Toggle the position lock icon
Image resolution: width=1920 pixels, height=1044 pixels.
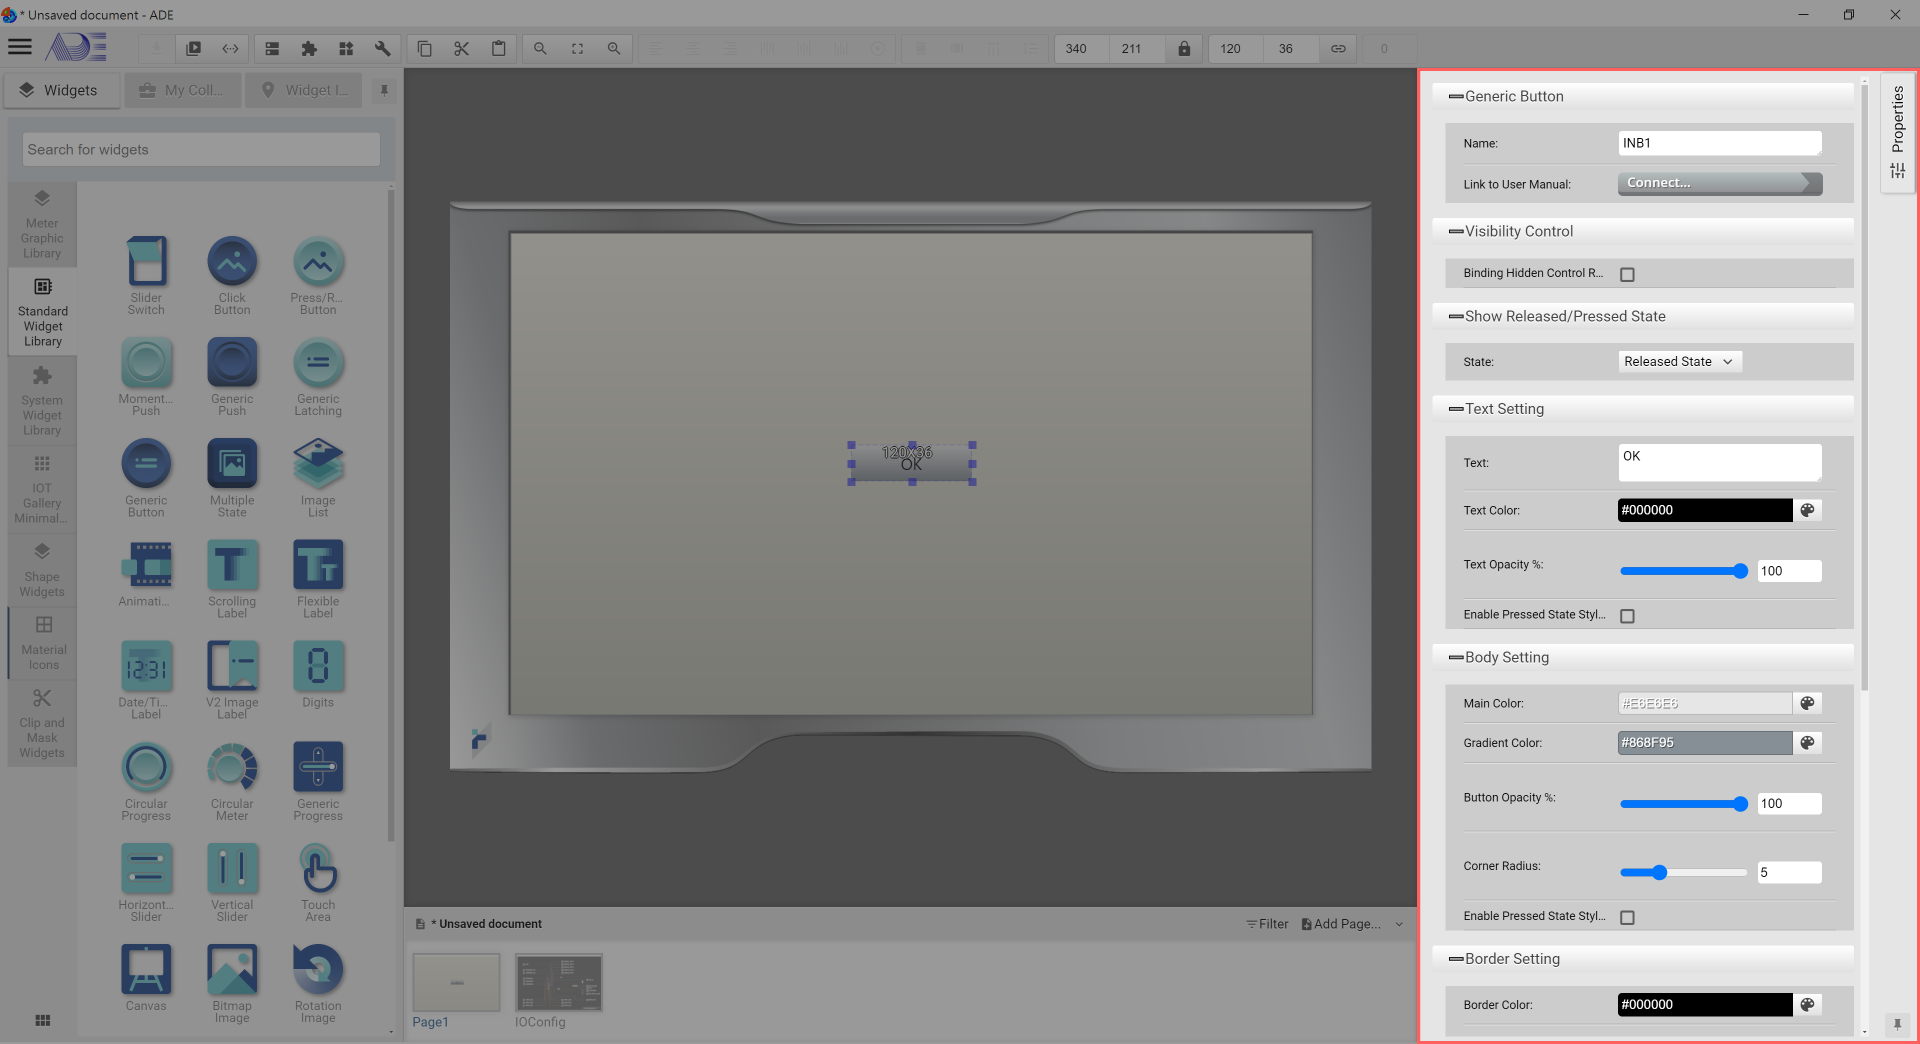click(1184, 49)
